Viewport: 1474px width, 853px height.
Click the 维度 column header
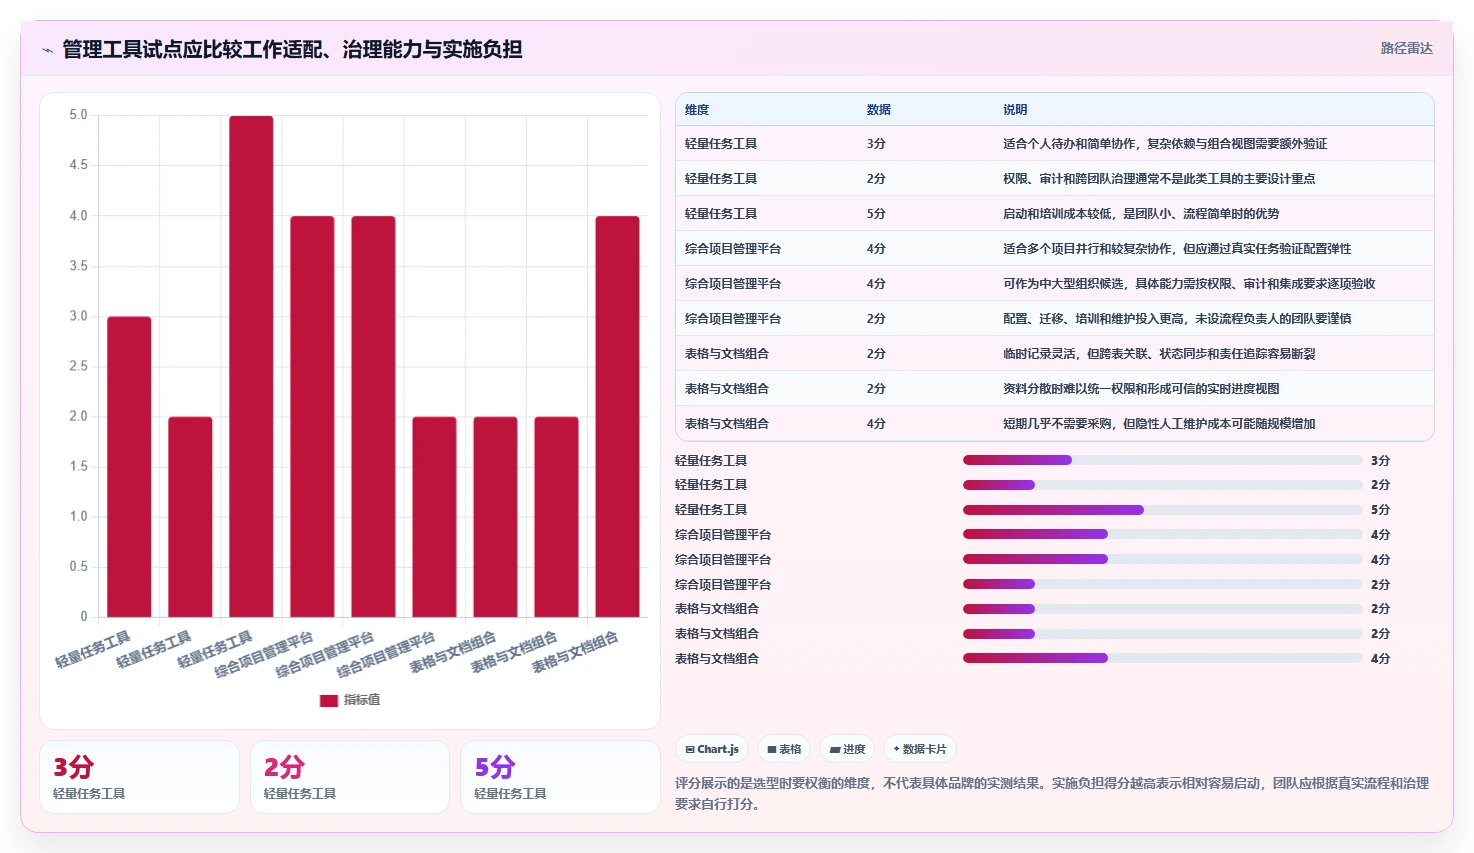click(697, 110)
